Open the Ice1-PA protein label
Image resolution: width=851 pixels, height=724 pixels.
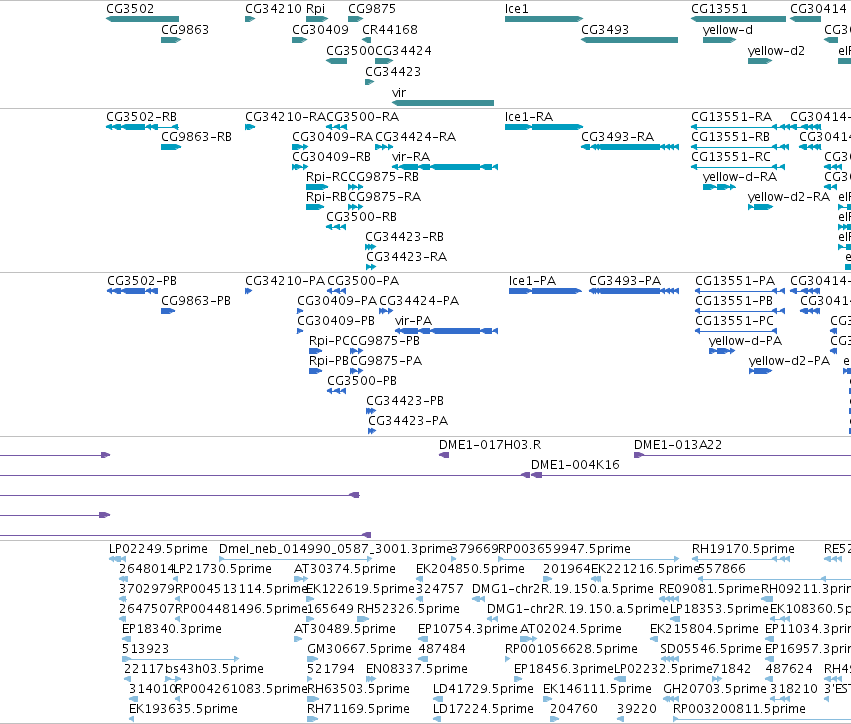coord(532,281)
